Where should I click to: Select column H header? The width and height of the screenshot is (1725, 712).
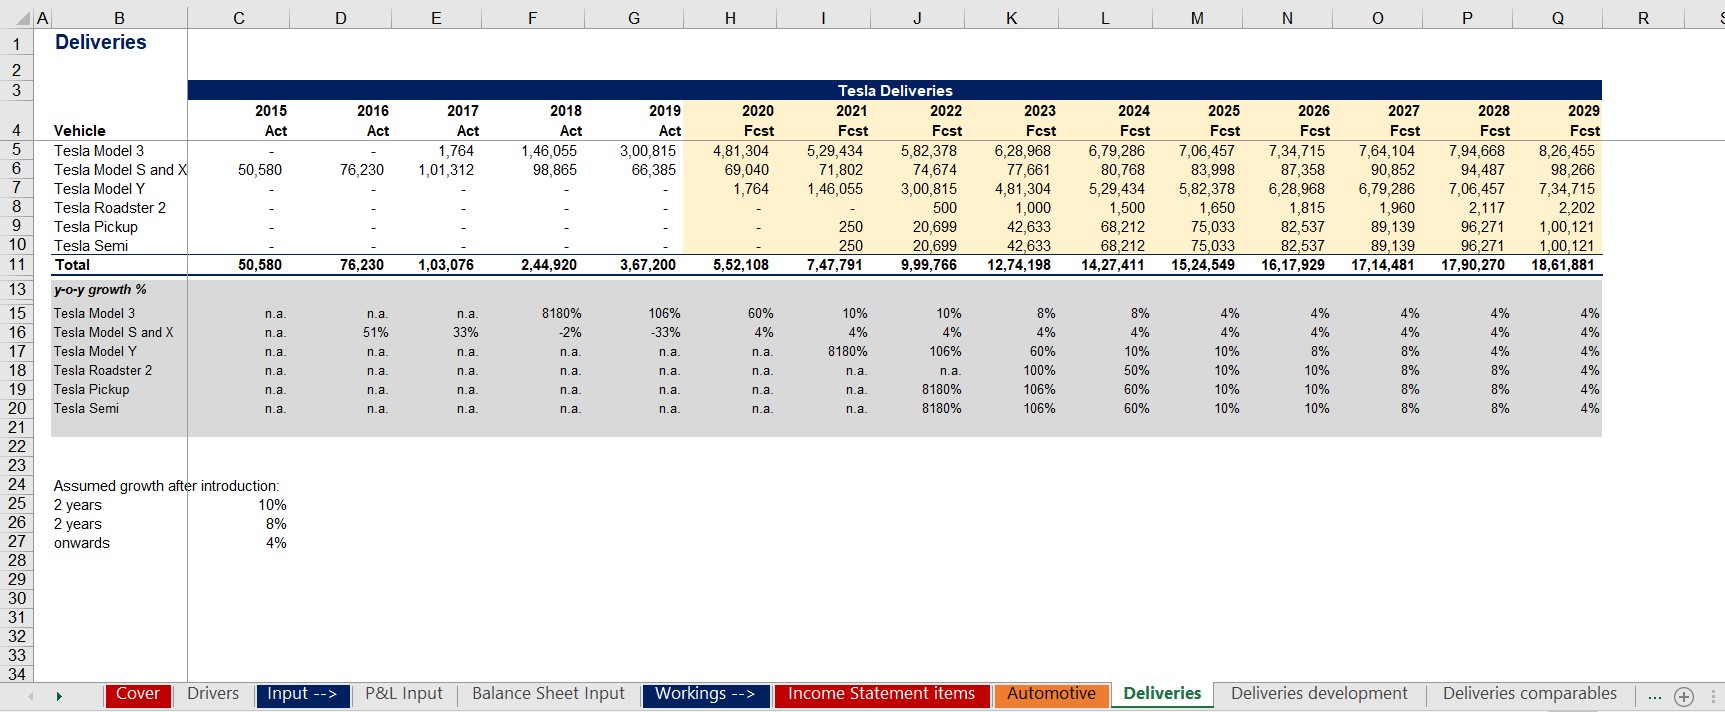(x=730, y=18)
